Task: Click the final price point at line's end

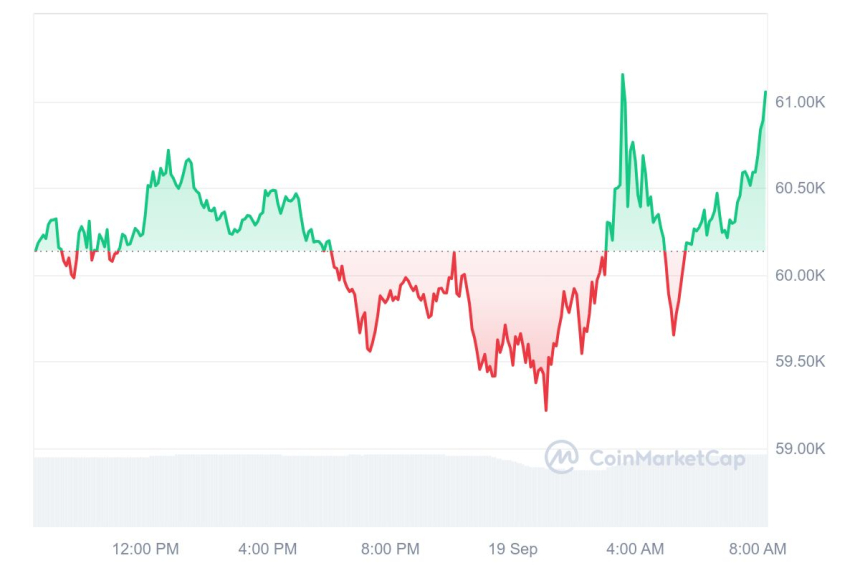Action: [x=766, y=92]
